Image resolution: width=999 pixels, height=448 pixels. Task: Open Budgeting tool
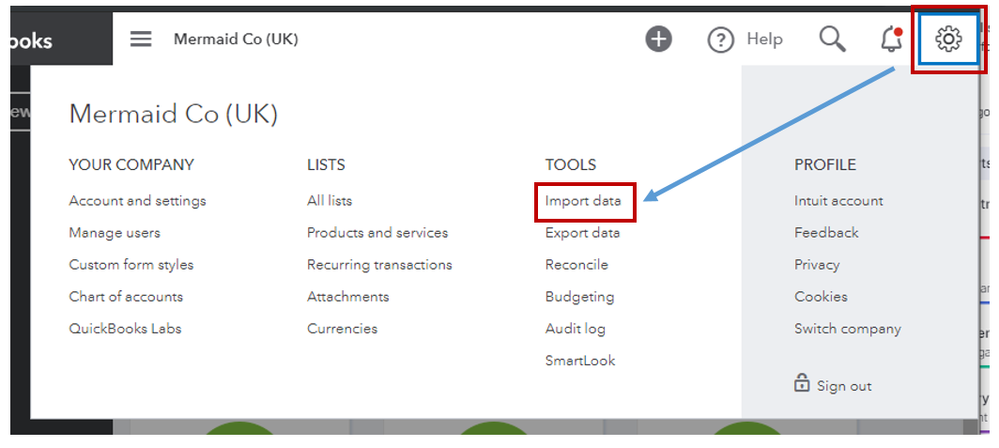click(580, 297)
